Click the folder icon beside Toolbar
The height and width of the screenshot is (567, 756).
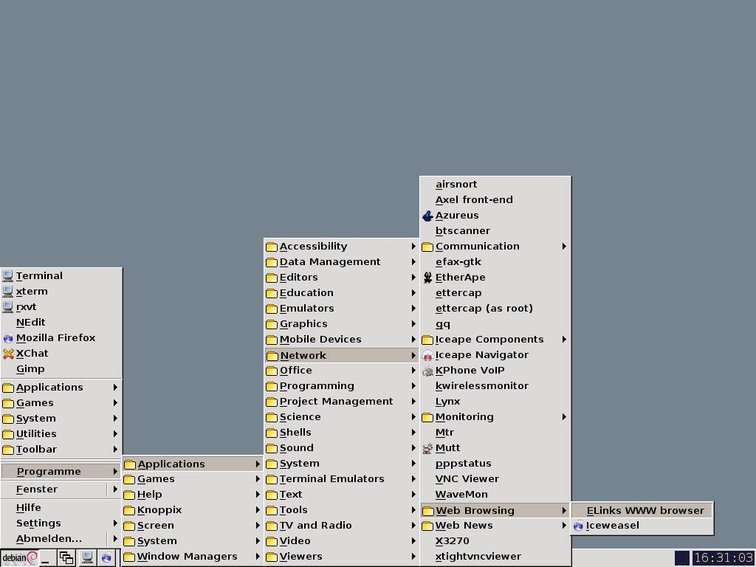tap(8, 450)
